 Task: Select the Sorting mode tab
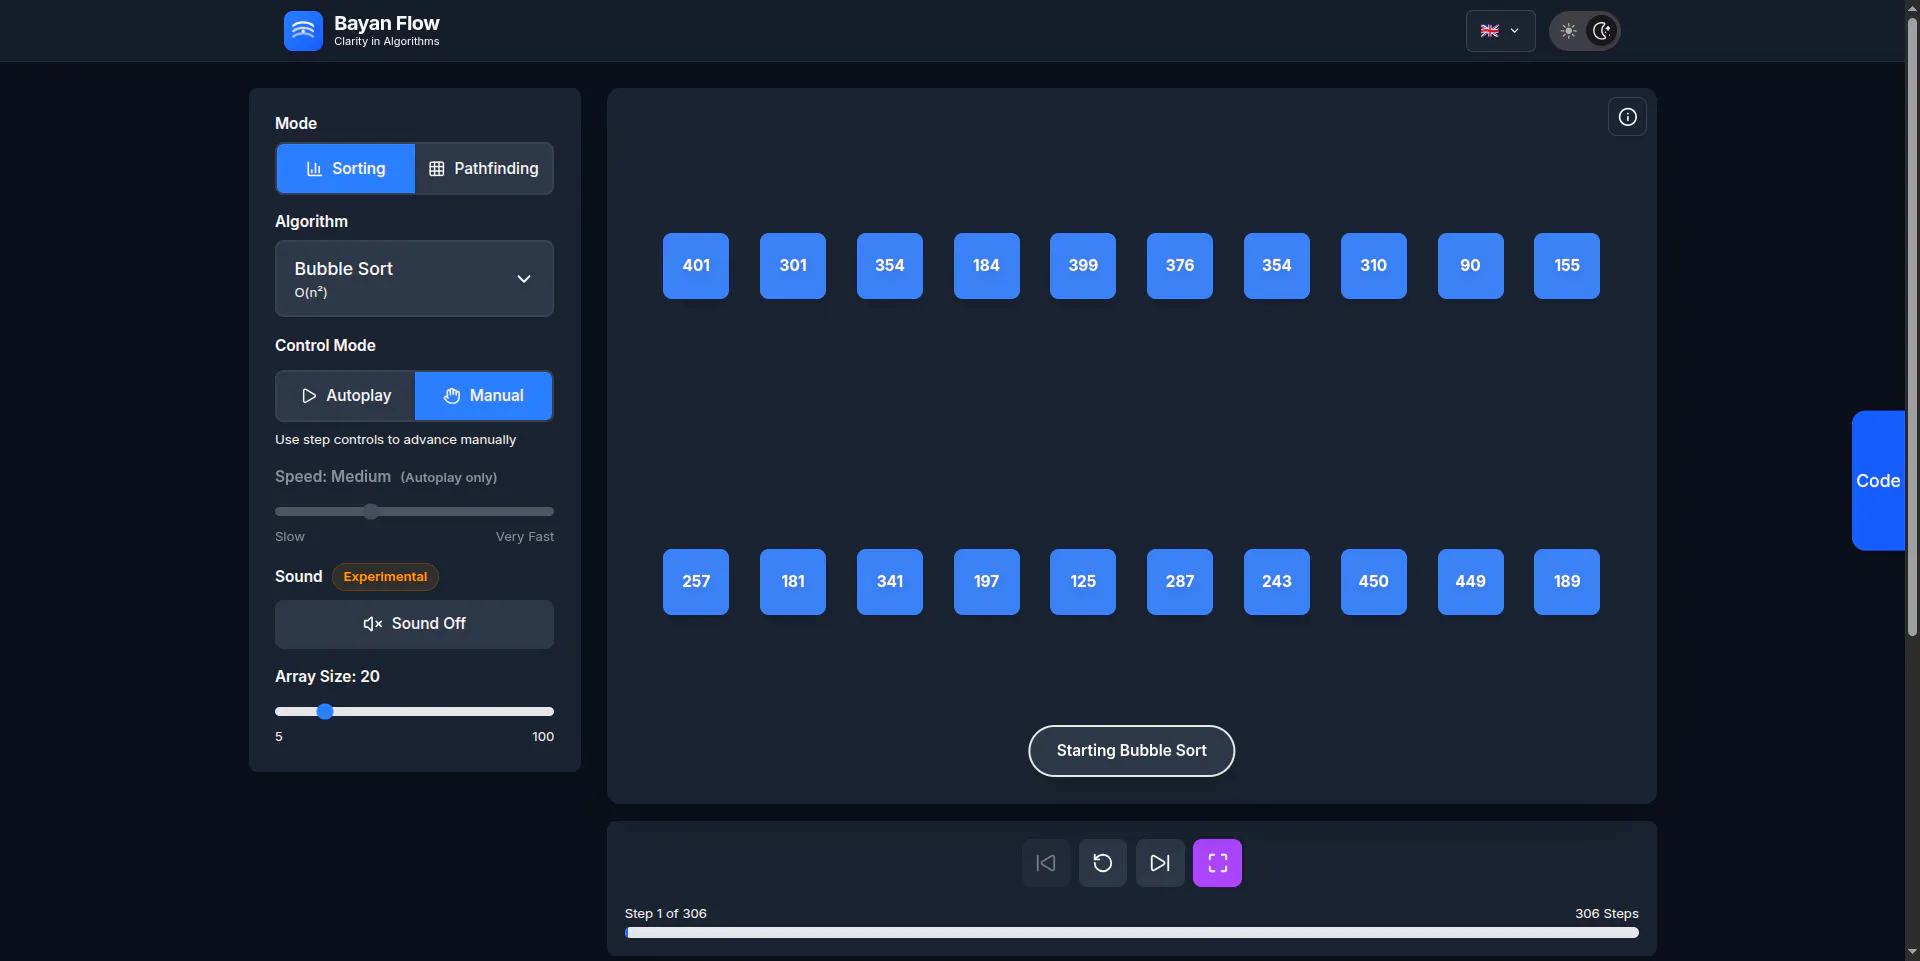[x=346, y=168]
